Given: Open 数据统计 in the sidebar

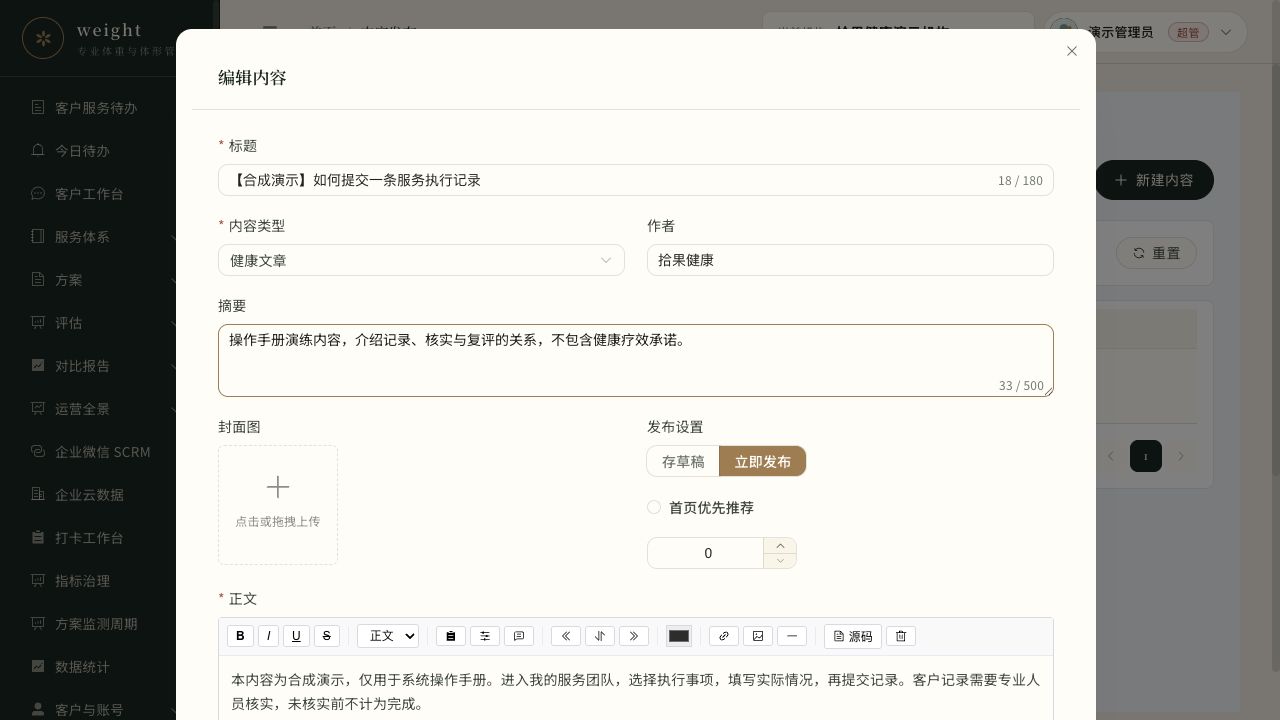Looking at the screenshot, I should click(x=82, y=667).
